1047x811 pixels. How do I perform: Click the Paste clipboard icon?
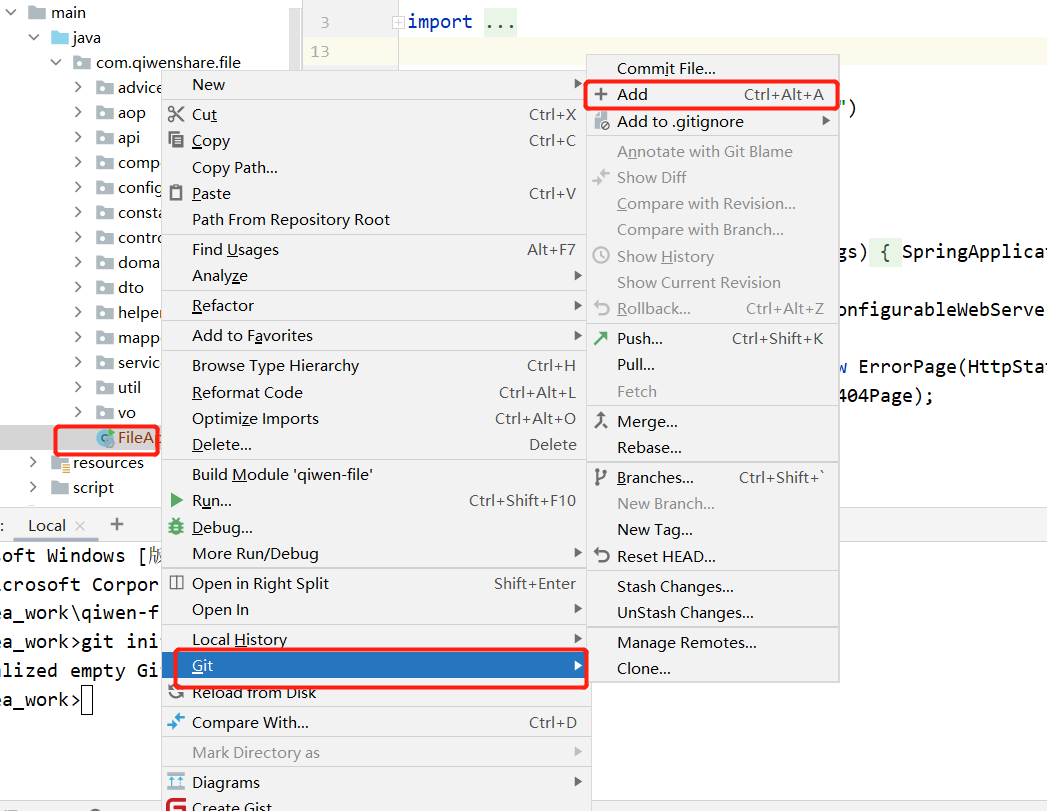coord(176,193)
